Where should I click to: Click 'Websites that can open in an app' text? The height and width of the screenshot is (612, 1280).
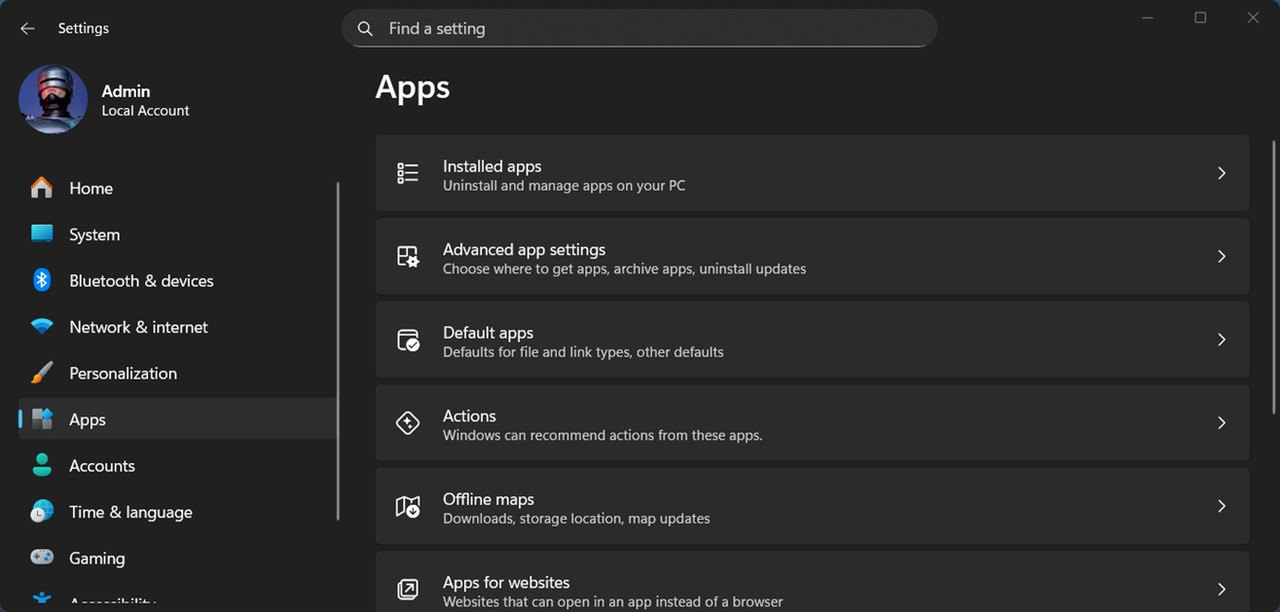[613, 602]
